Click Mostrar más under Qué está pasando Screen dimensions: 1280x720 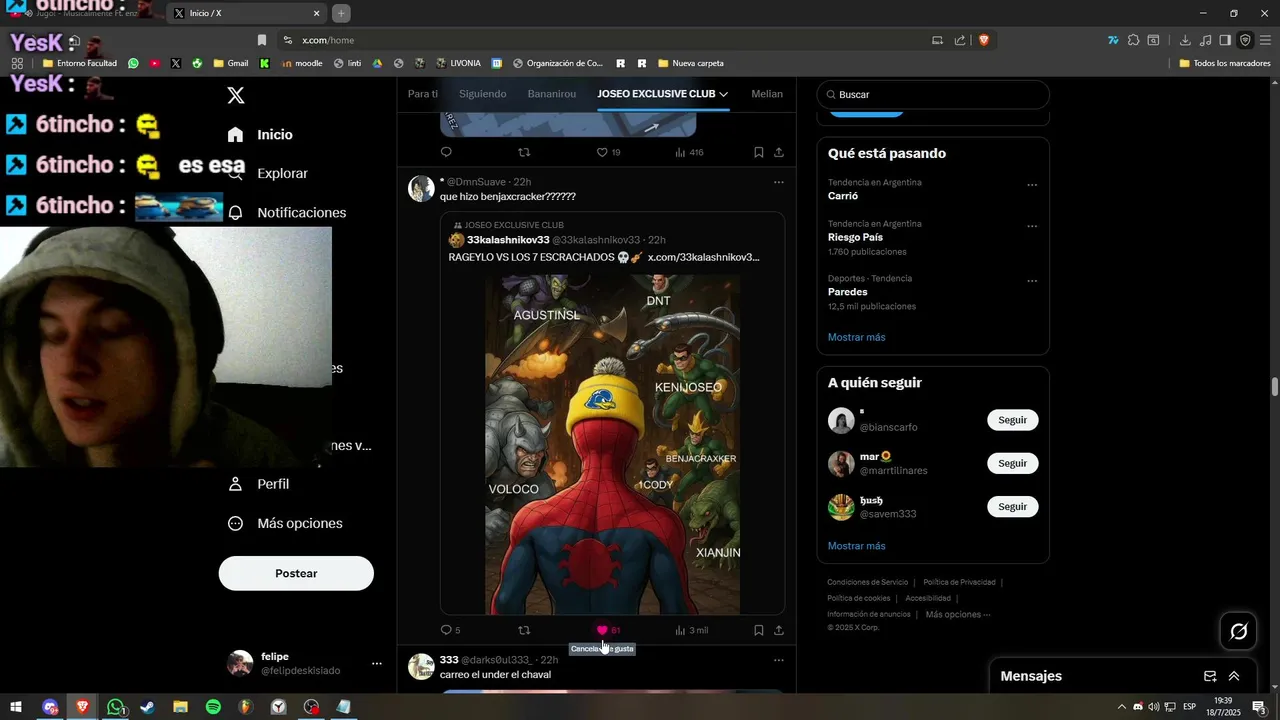[856, 337]
